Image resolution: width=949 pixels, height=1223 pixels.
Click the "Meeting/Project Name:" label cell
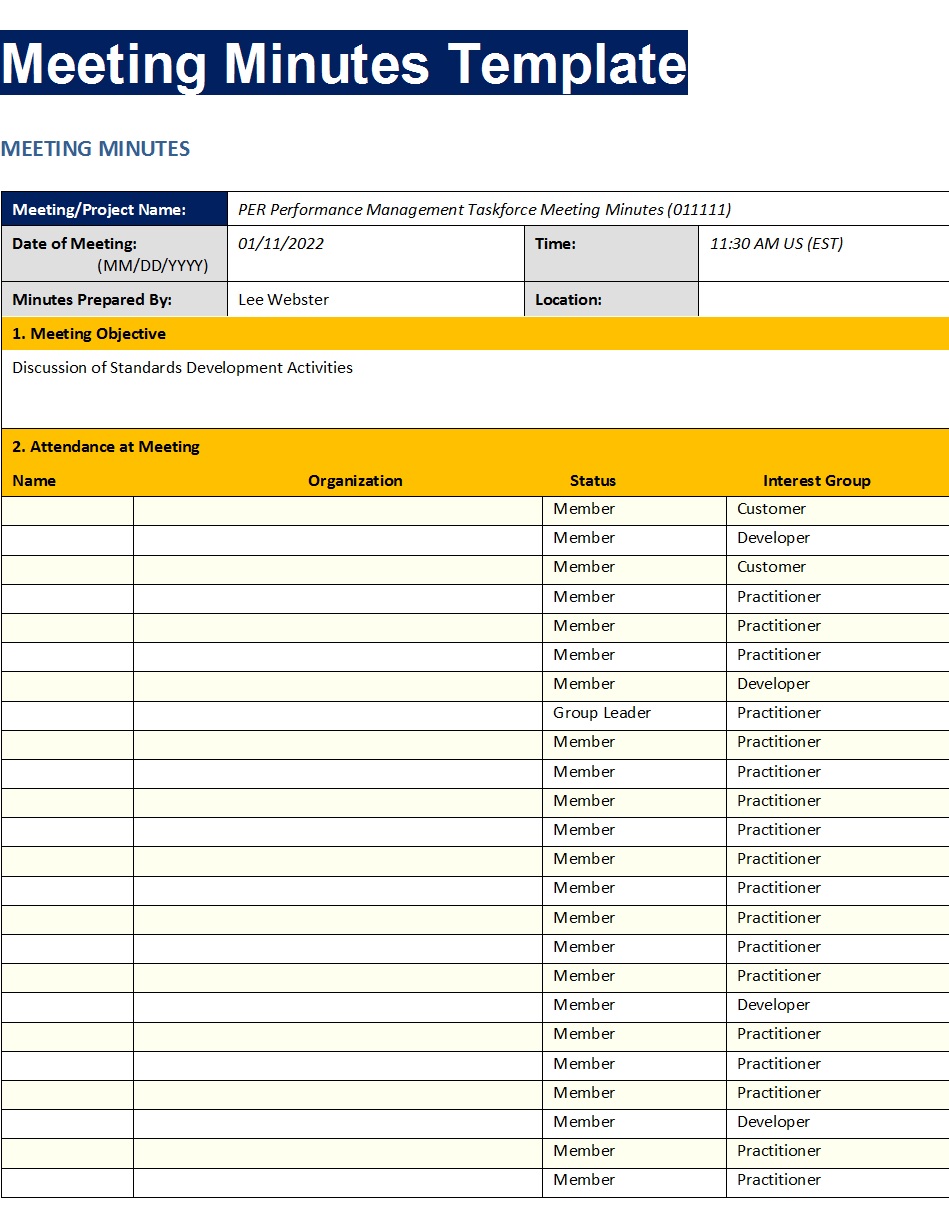pos(114,209)
